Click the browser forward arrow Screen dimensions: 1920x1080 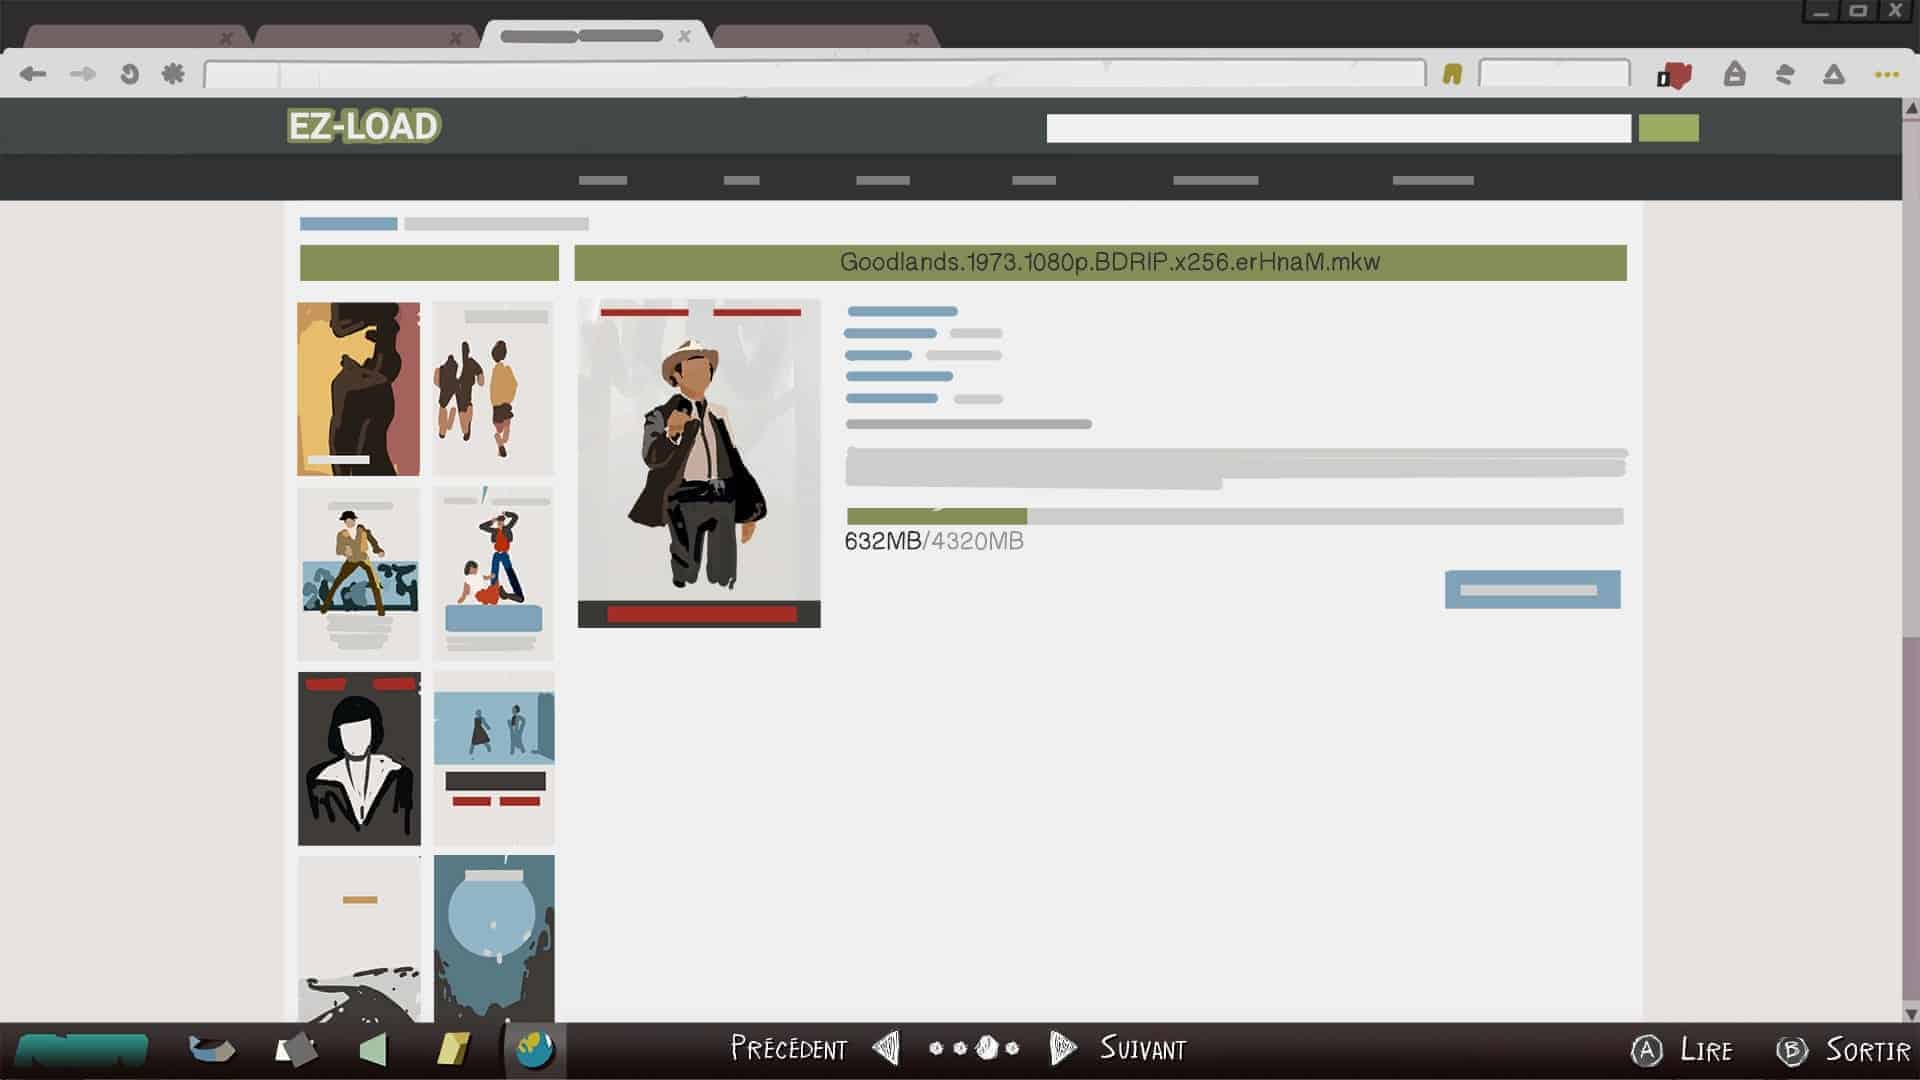pos(82,74)
